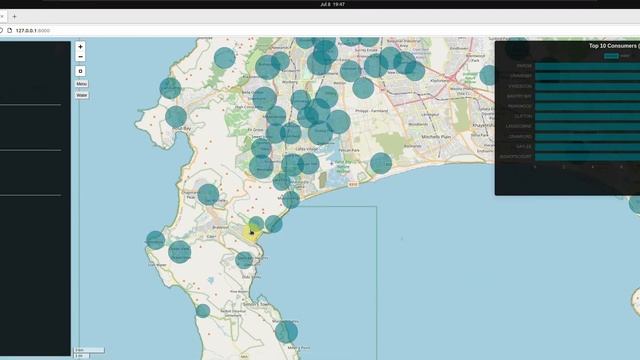Click the Top 10 Consumers chart title

click(613, 46)
